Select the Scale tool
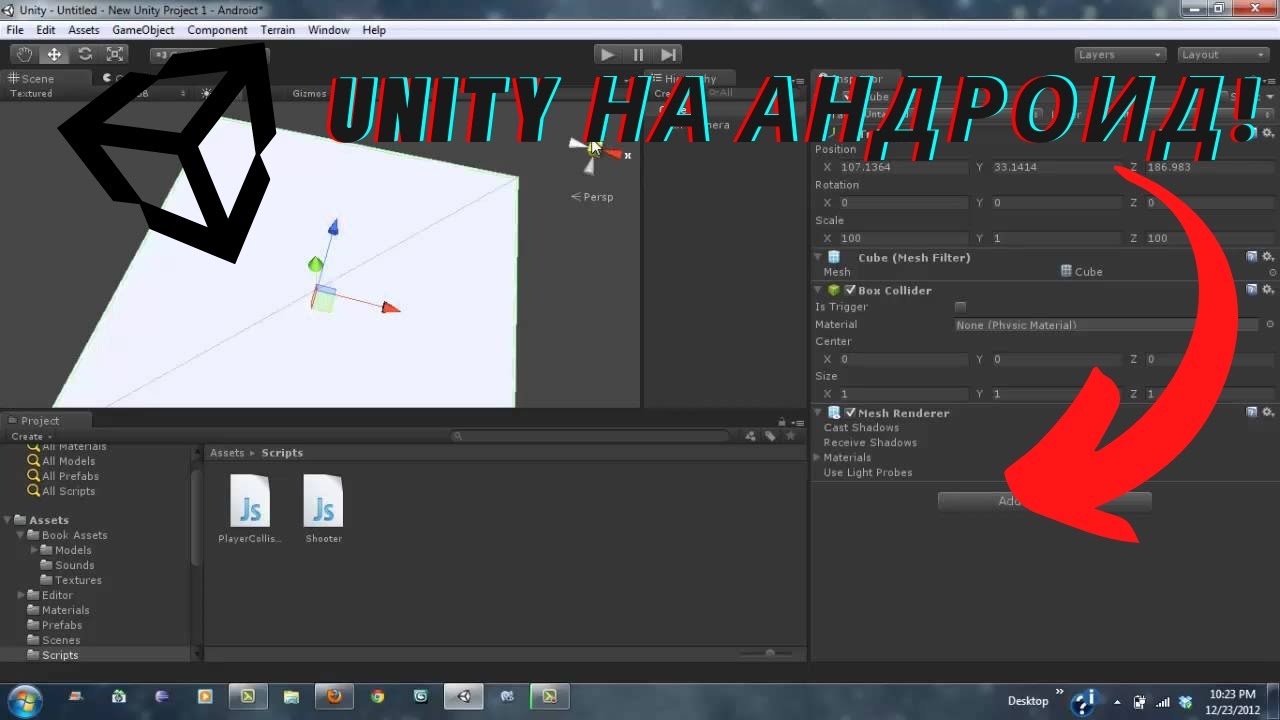 point(115,54)
